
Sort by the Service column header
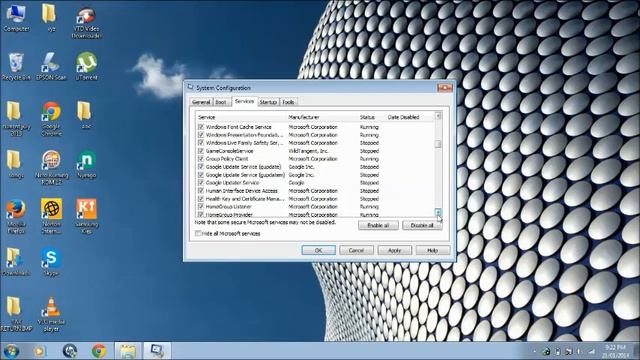pyautogui.click(x=241, y=117)
